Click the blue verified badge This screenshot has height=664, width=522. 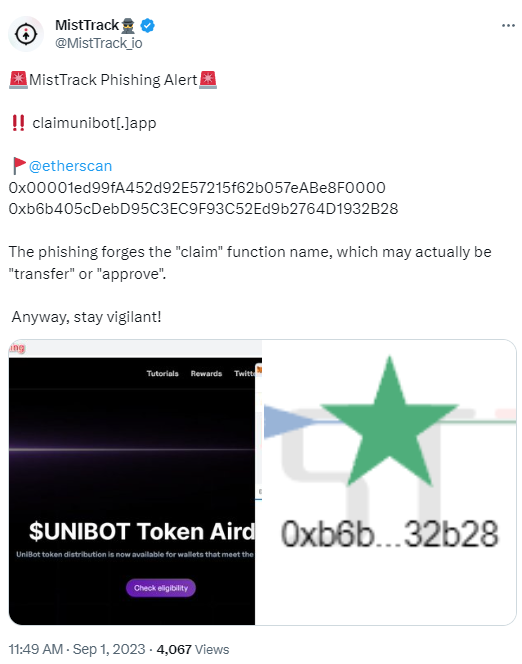pyautogui.click(x=147, y=26)
